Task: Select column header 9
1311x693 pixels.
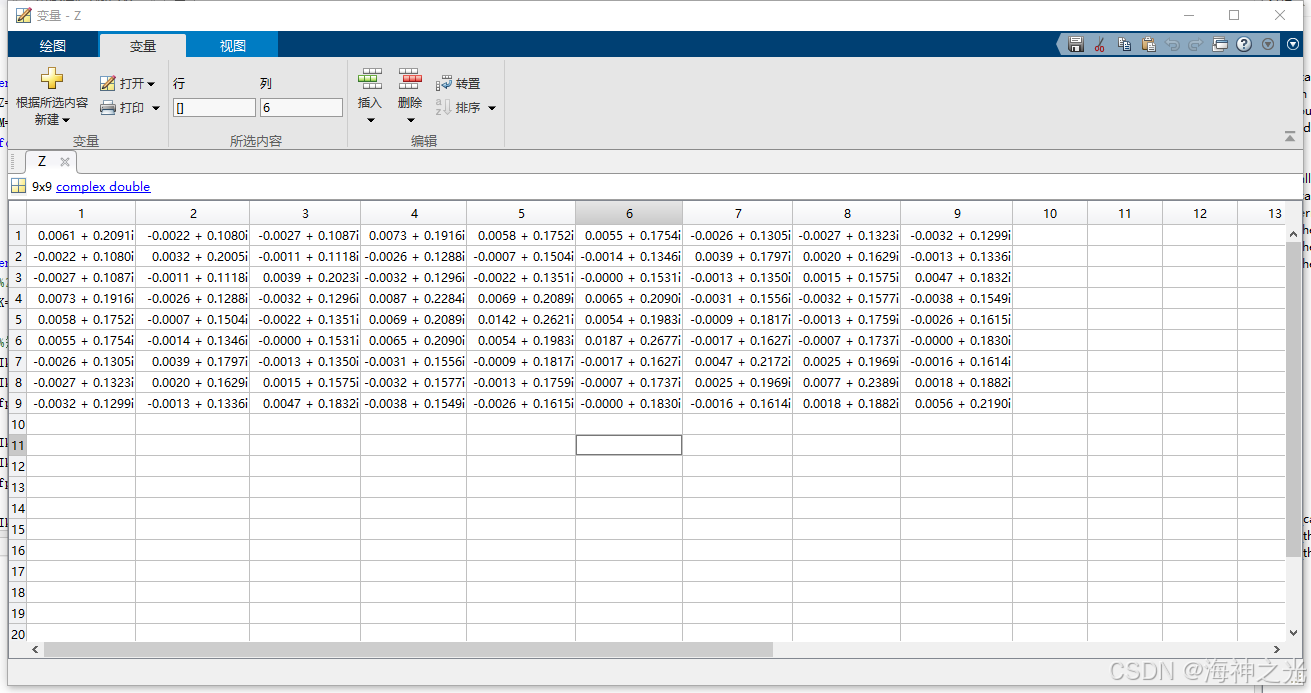Action: pos(957,213)
